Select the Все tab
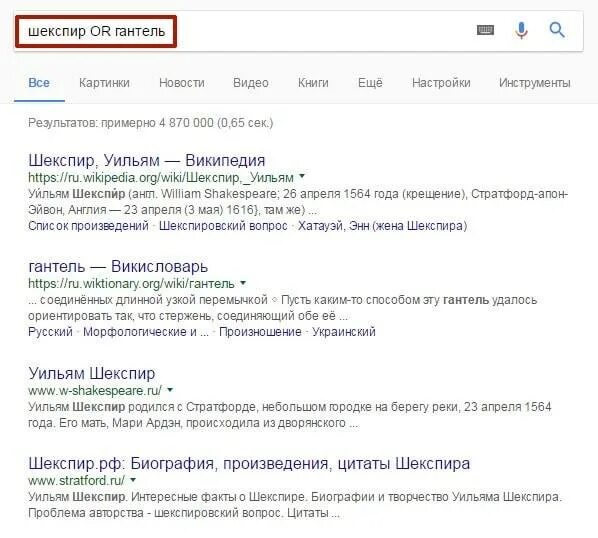598x538 pixels. [39, 83]
